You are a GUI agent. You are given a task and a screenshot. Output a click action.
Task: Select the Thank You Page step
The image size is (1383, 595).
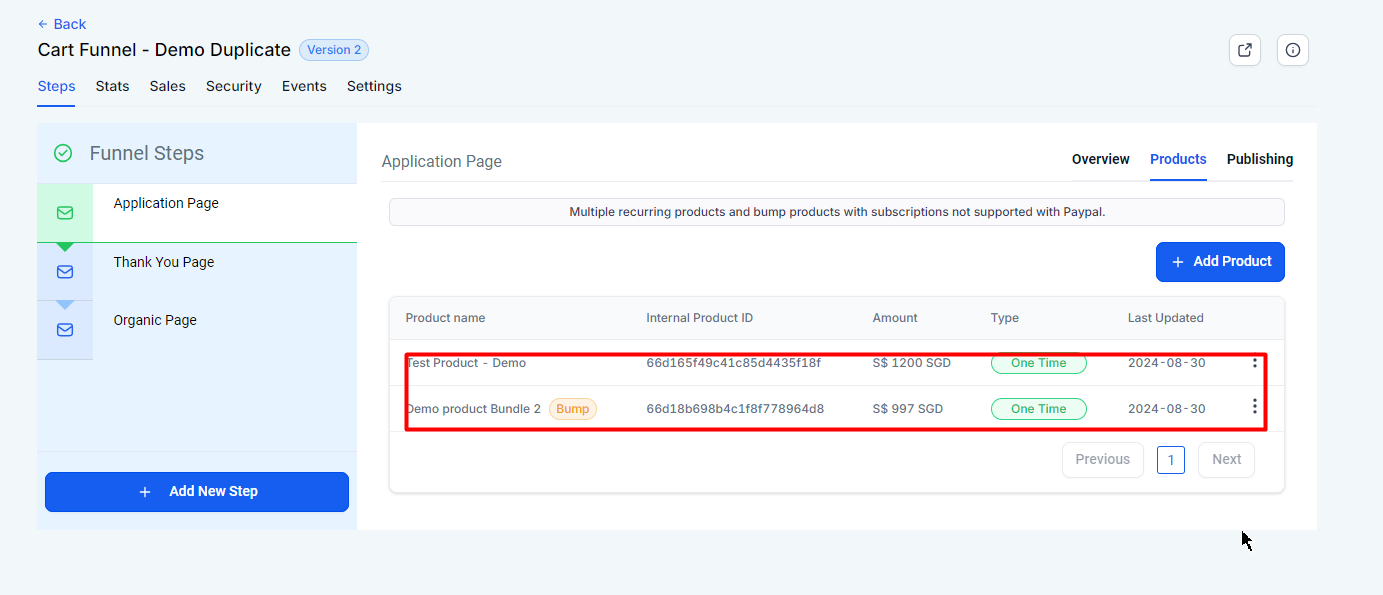click(x=164, y=262)
